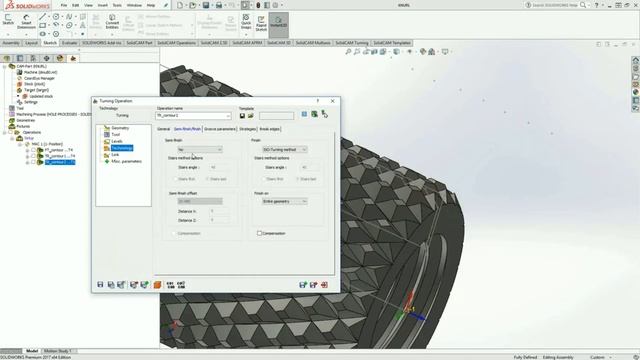Click the New document icon
The width and height of the screenshot is (640, 360).
[x=180, y=5]
